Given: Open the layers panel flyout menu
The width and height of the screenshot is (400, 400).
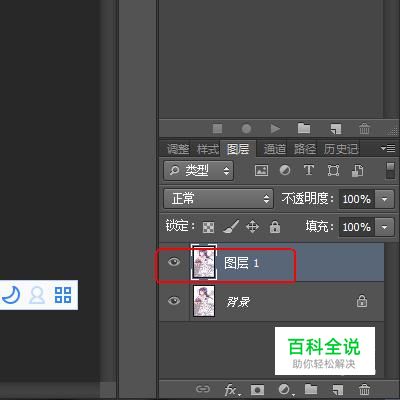Looking at the screenshot, I should click(x=388, y=148).
